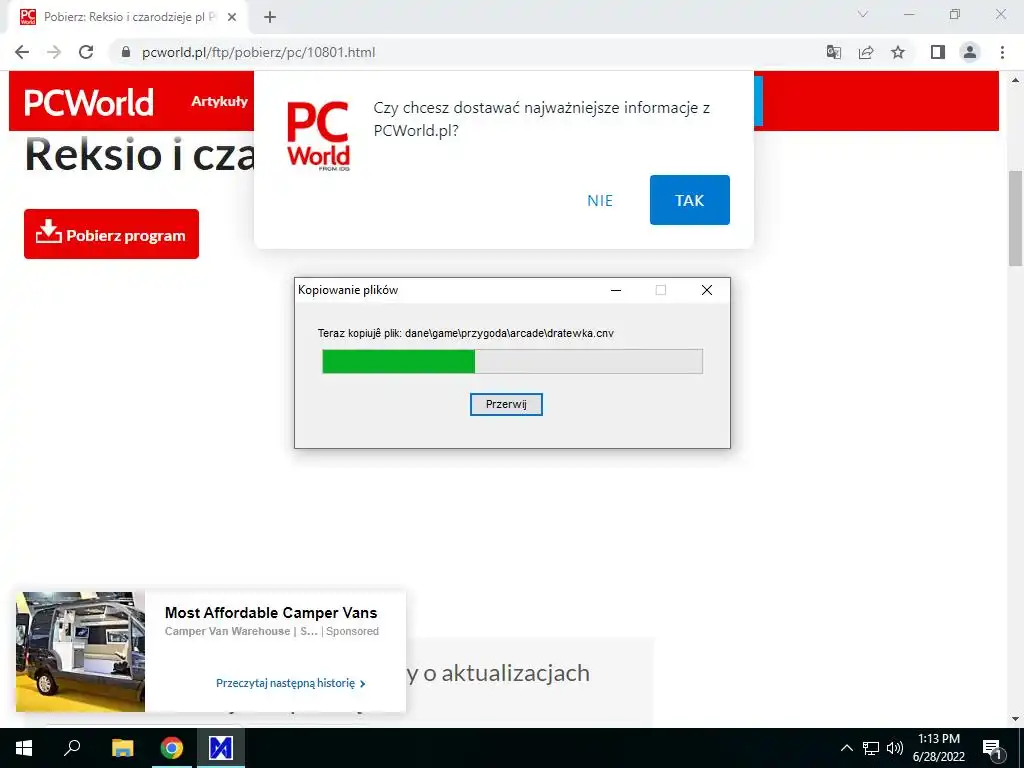Open Windows taskbar search
The image size is (1024, 768).
click(x=72, y=748)
